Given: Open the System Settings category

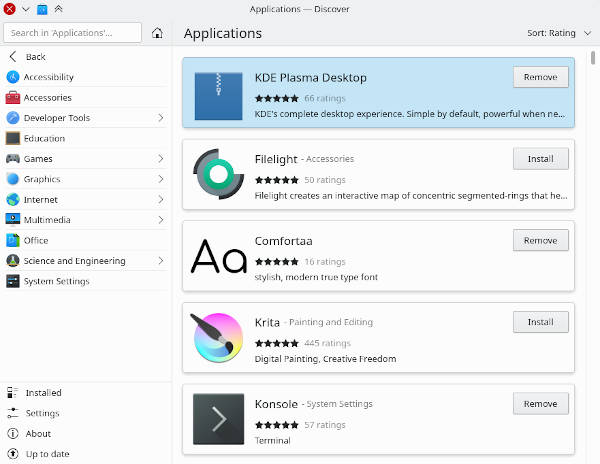Looking at the screenshot, I should tap(86, 281).
